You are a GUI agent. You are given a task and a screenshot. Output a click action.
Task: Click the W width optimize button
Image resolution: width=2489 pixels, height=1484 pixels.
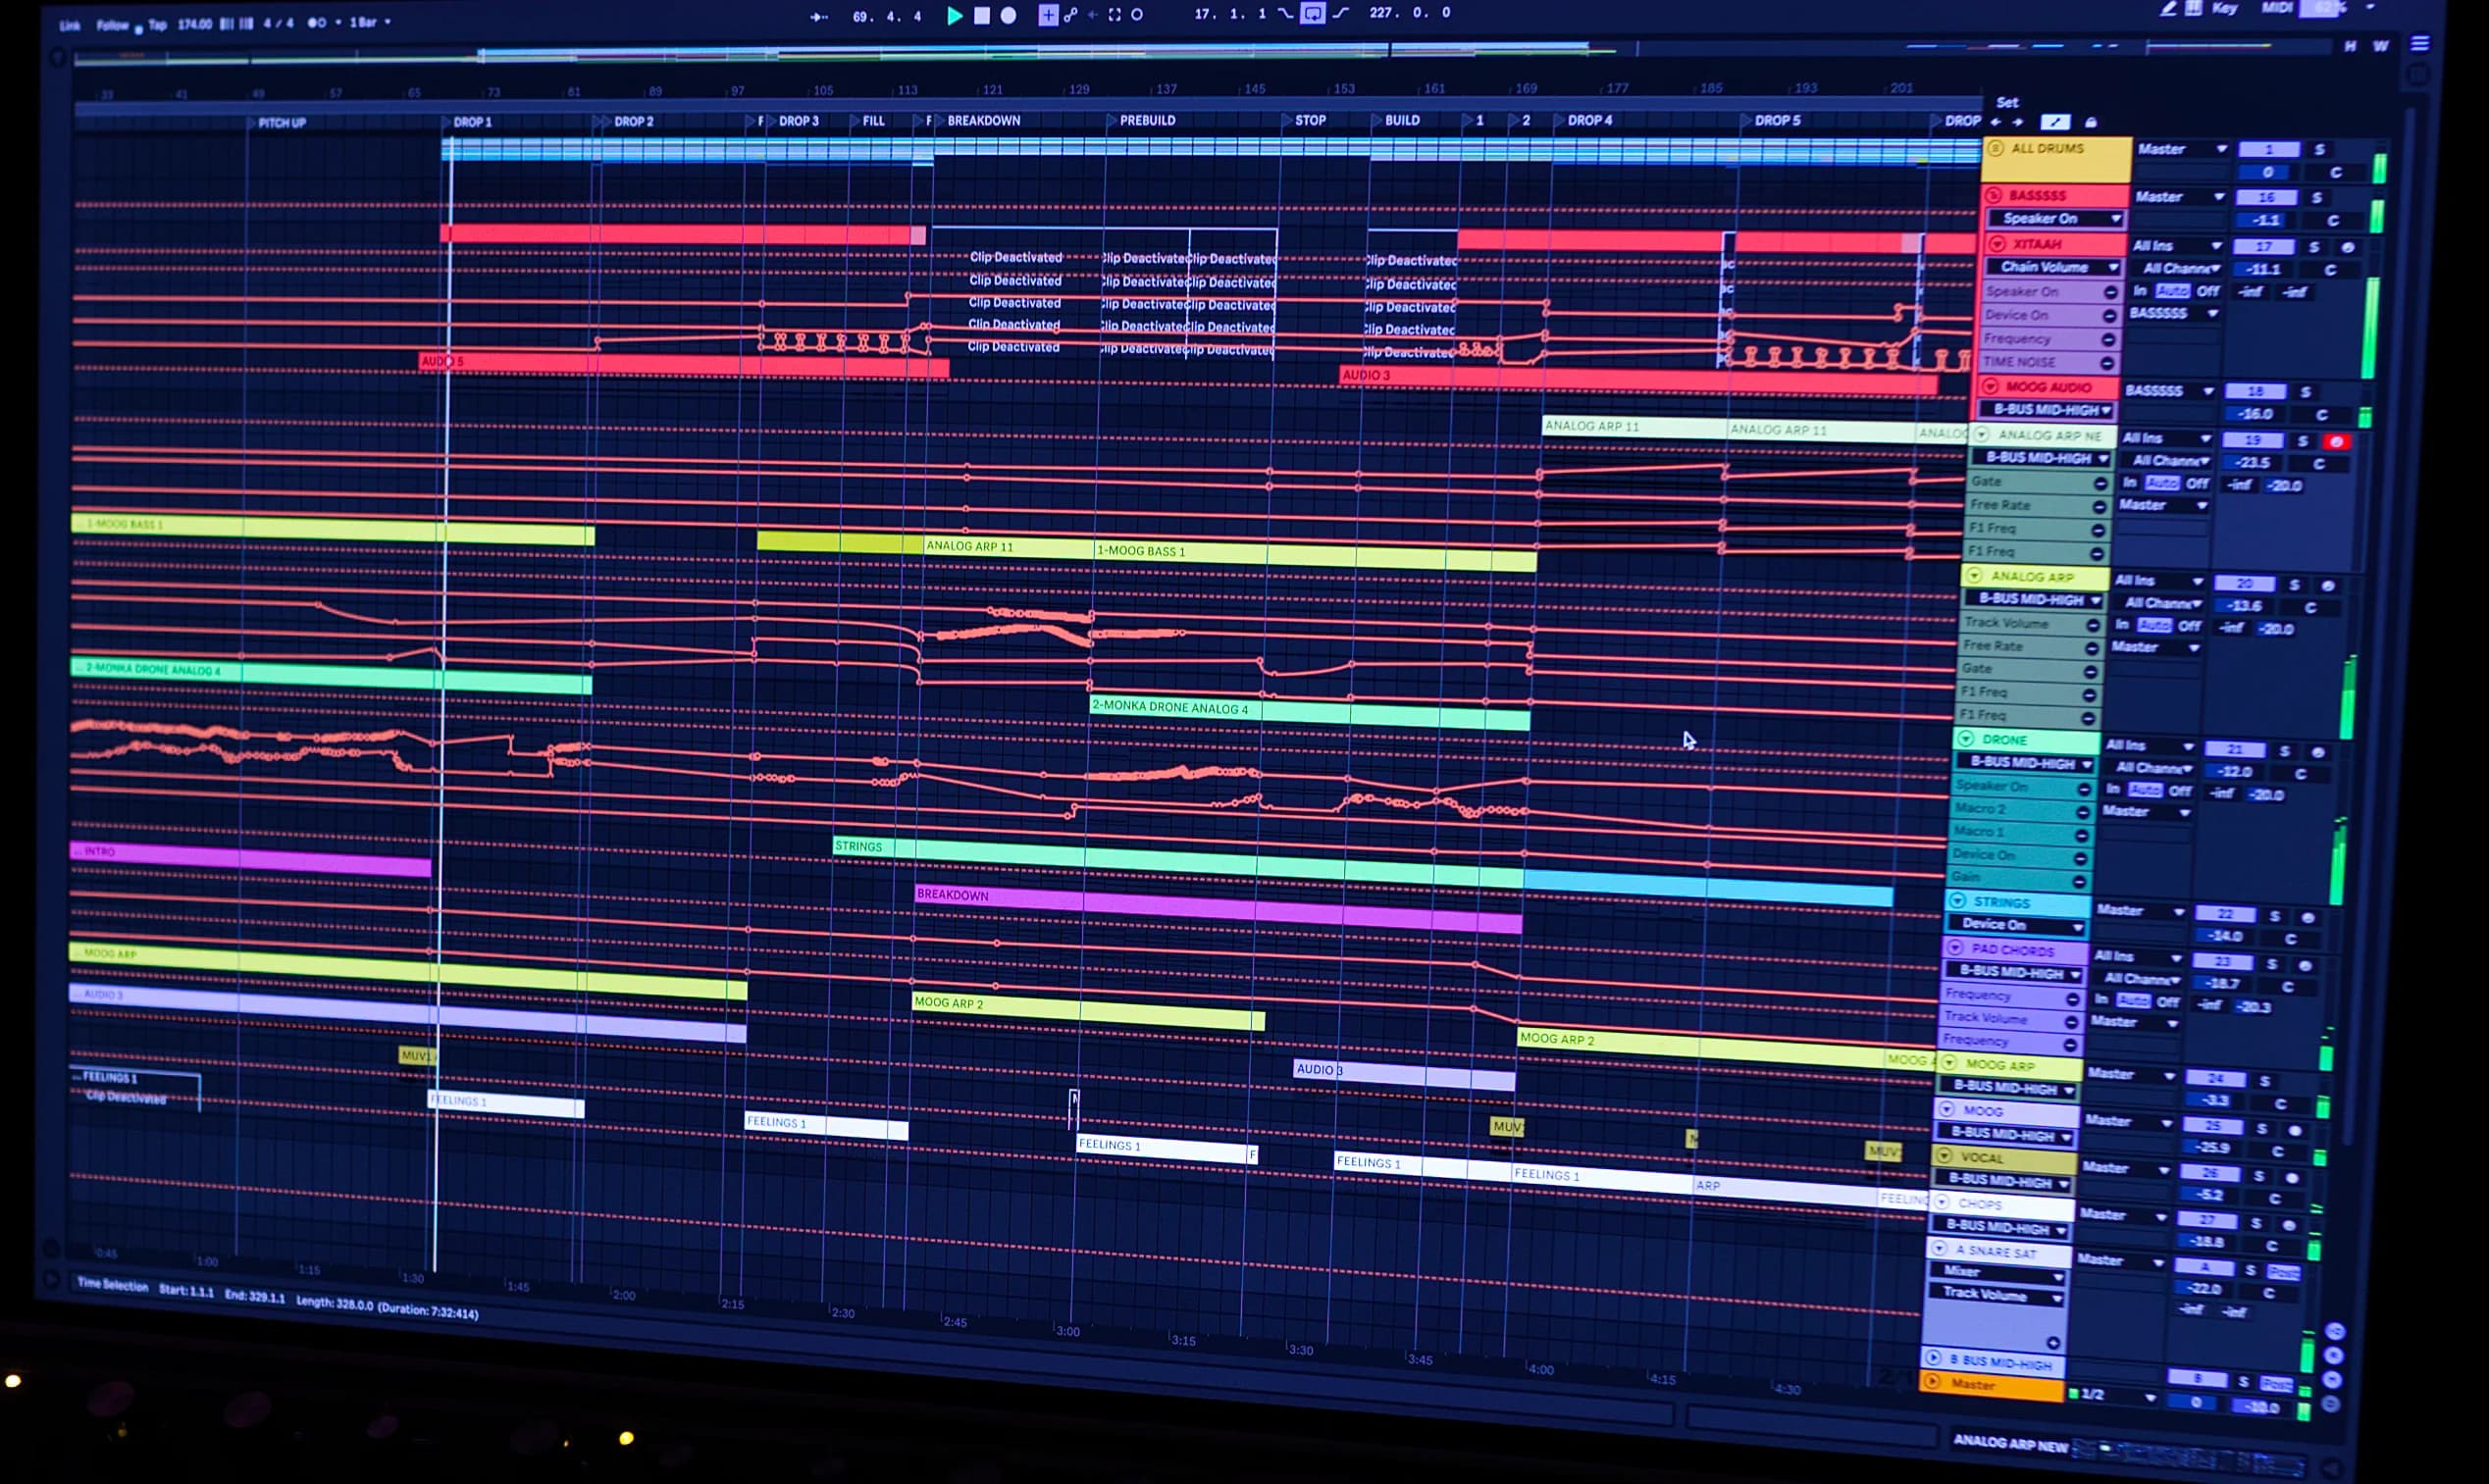click(x=2381, y=46)
